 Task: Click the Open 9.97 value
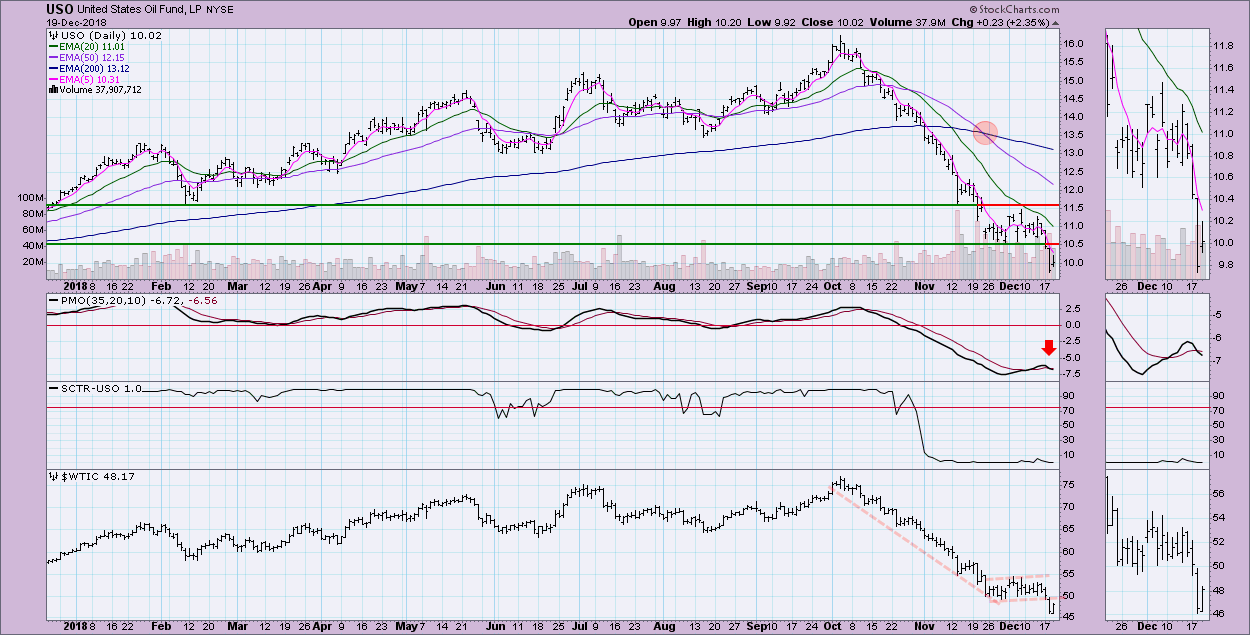point(656,22)
